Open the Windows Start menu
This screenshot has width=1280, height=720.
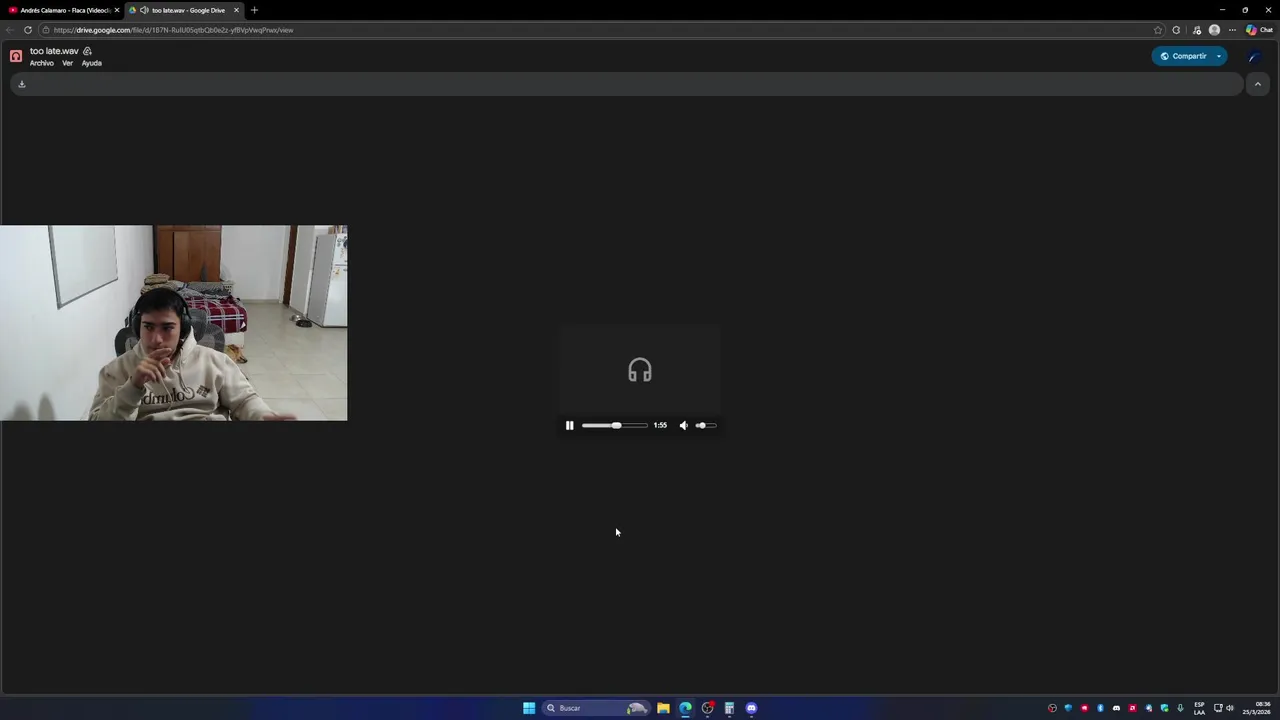coord(529,708)
